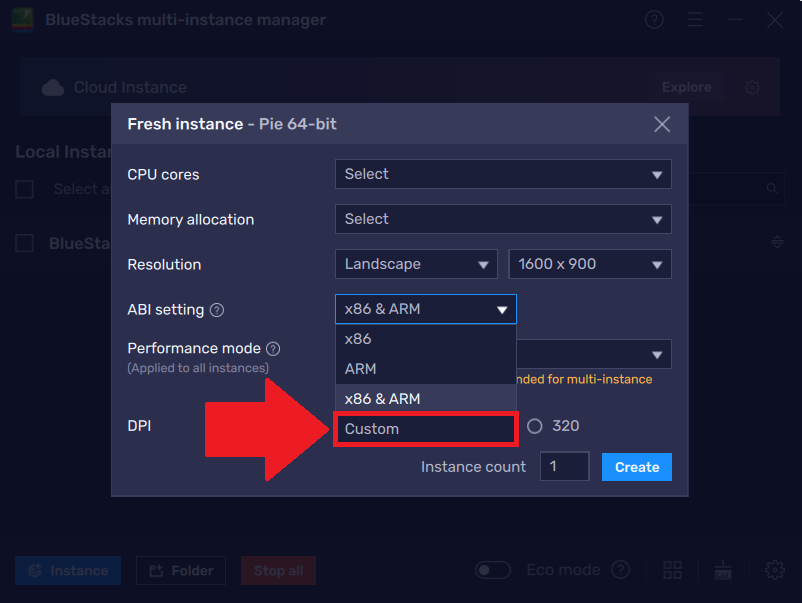Toggle the Eco mode switch
Image resolution: width=802 pixels, height=603 pixels.
[x=493, y=570]
